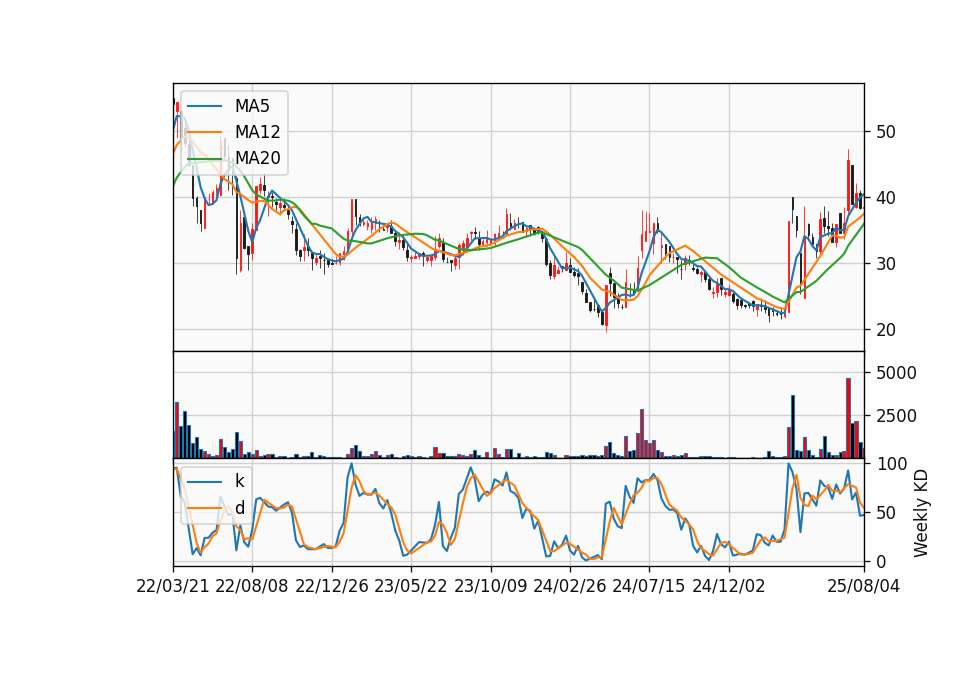
Task: Click the 22/08/08 date axis label
Action: click(x=252, y=586)
